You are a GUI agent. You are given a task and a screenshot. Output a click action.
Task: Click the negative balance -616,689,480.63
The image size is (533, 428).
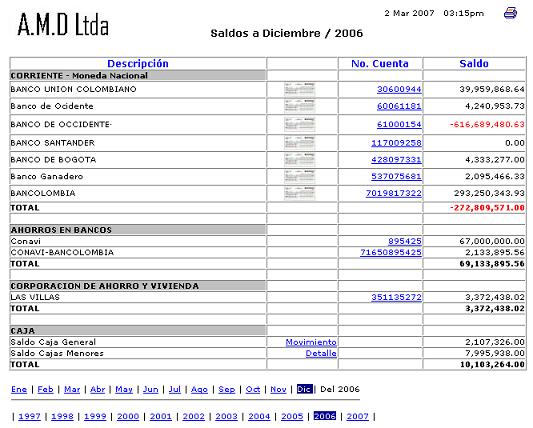pos(487,124)
